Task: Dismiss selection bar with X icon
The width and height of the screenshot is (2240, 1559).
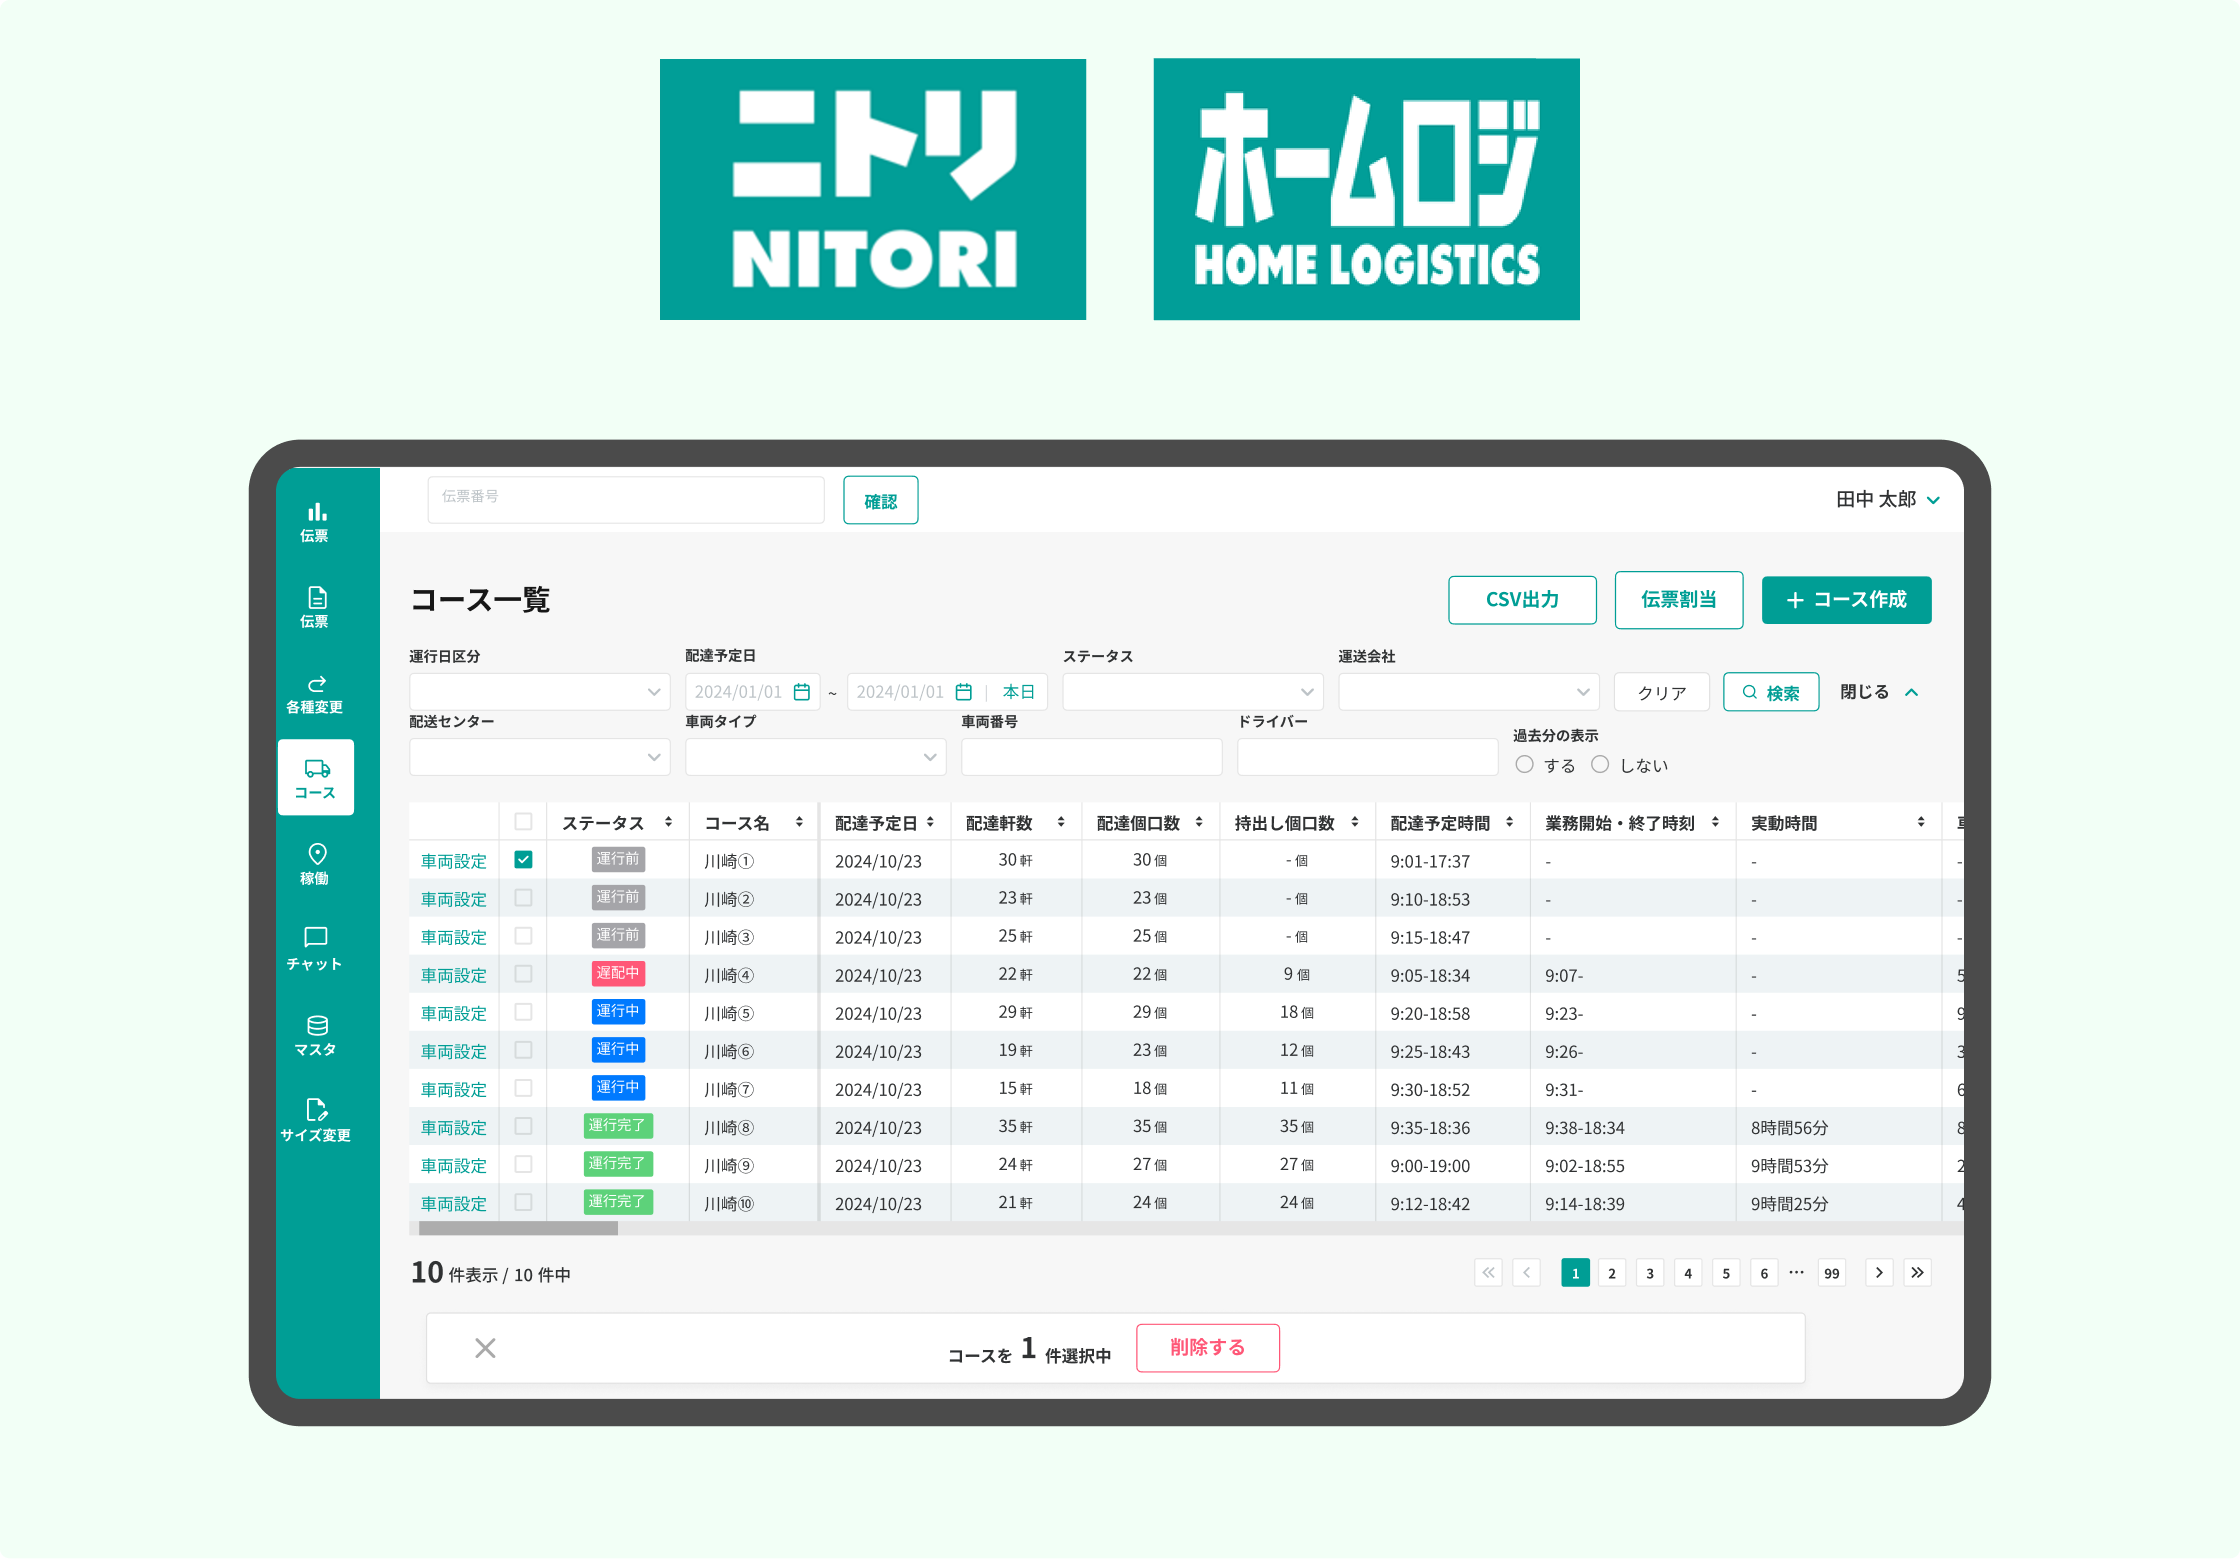Action: tap(485, 1348)
